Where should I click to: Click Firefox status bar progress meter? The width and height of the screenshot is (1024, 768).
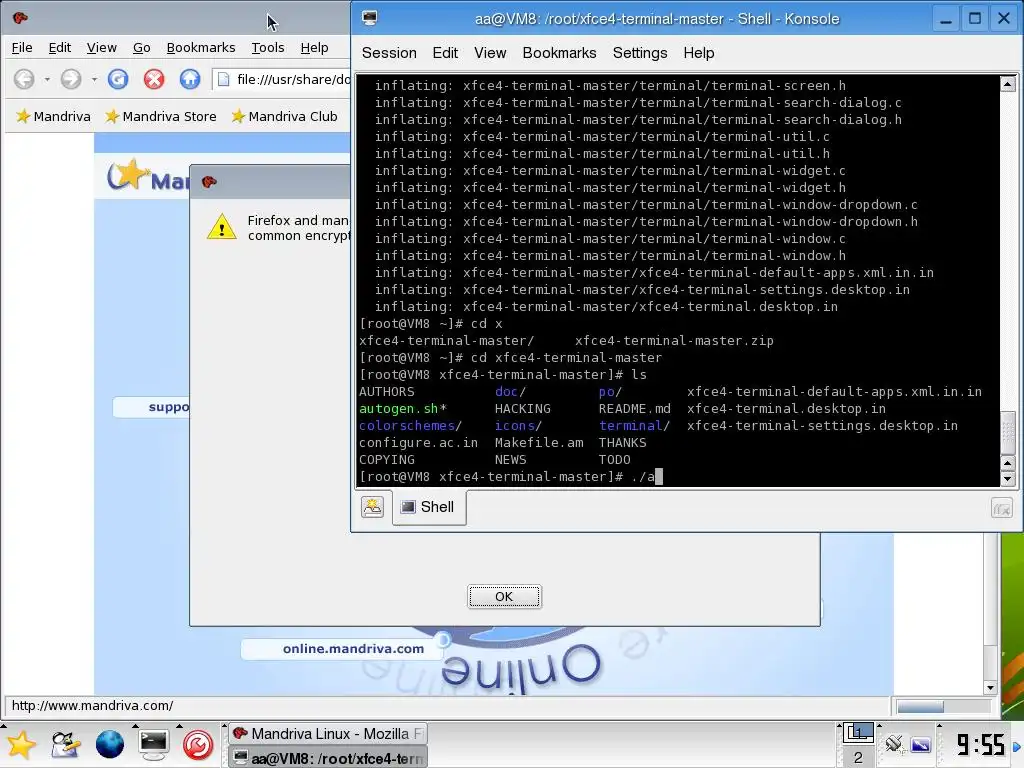pyautogui.click(x=943, y=707)
